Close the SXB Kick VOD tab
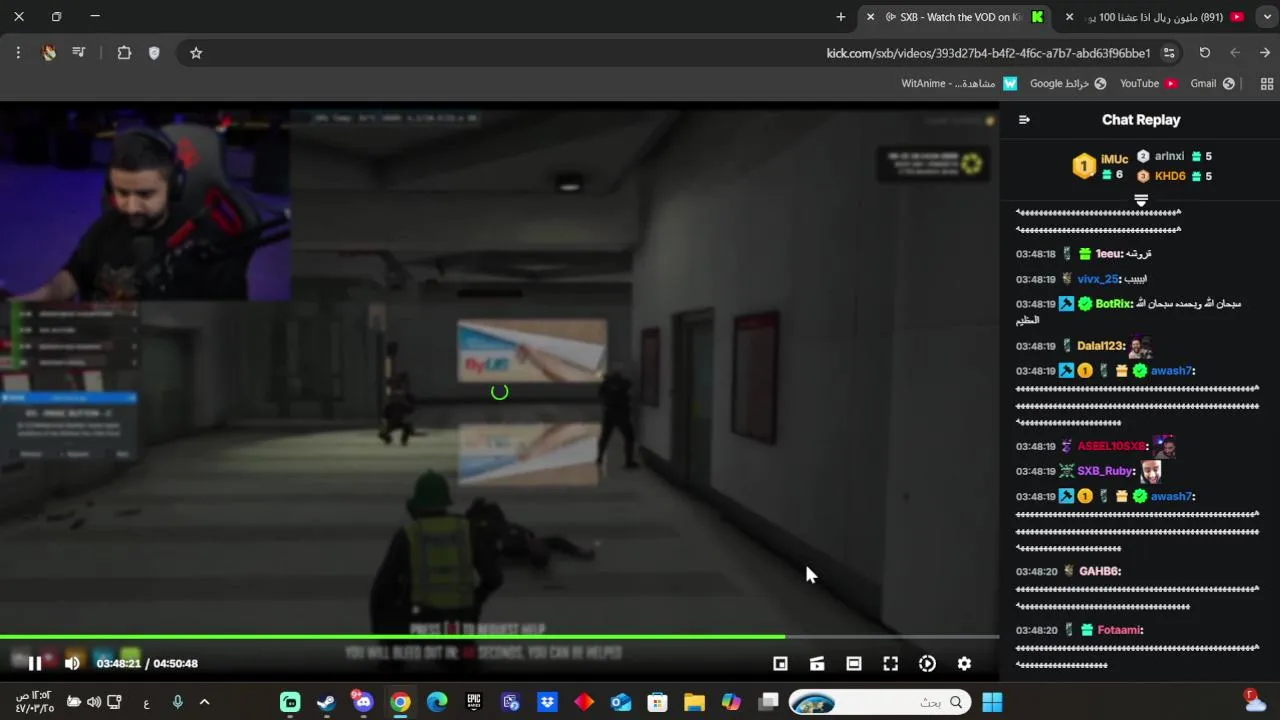This screenshot has height=720, width=1280. coord(870,17)
